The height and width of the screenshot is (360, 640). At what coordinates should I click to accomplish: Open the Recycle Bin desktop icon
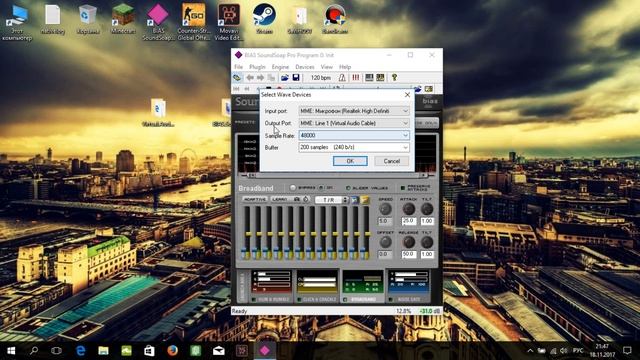[x=87, y=19]
